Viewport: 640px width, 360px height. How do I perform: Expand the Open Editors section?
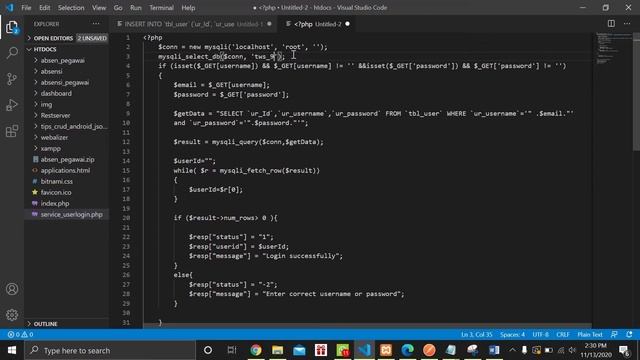[67, 38]
